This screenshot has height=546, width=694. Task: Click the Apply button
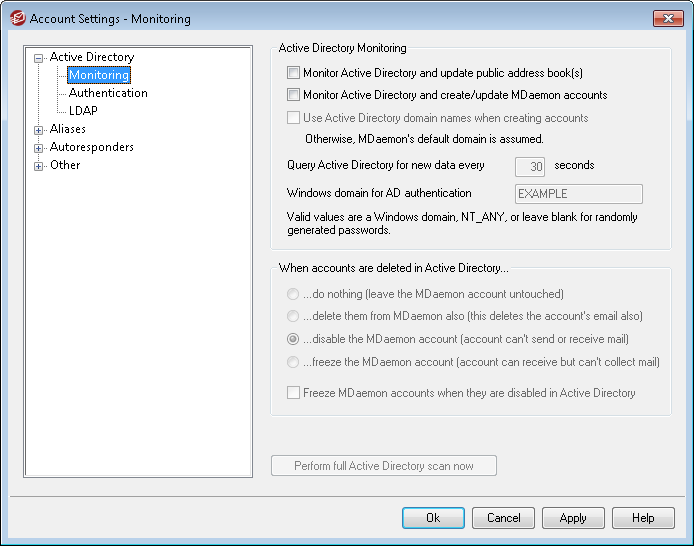[x=573, y=518]
